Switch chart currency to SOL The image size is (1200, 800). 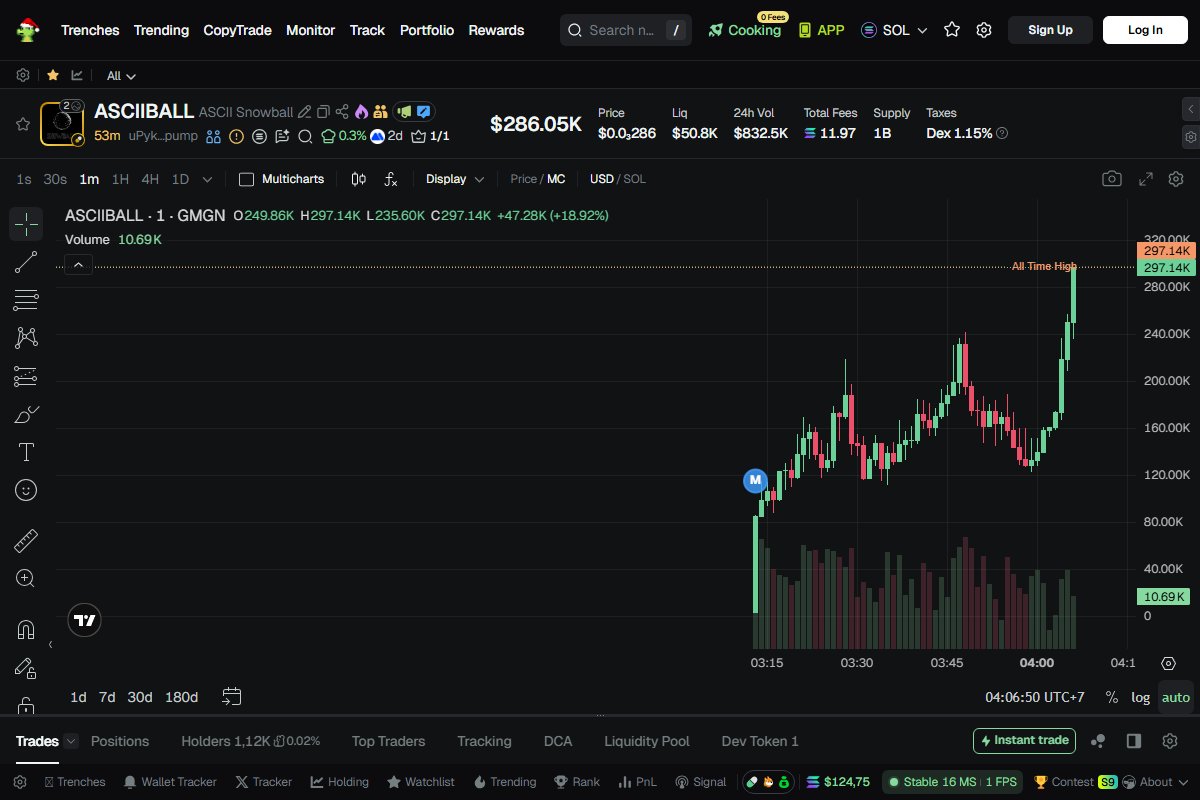coord(635,179)
